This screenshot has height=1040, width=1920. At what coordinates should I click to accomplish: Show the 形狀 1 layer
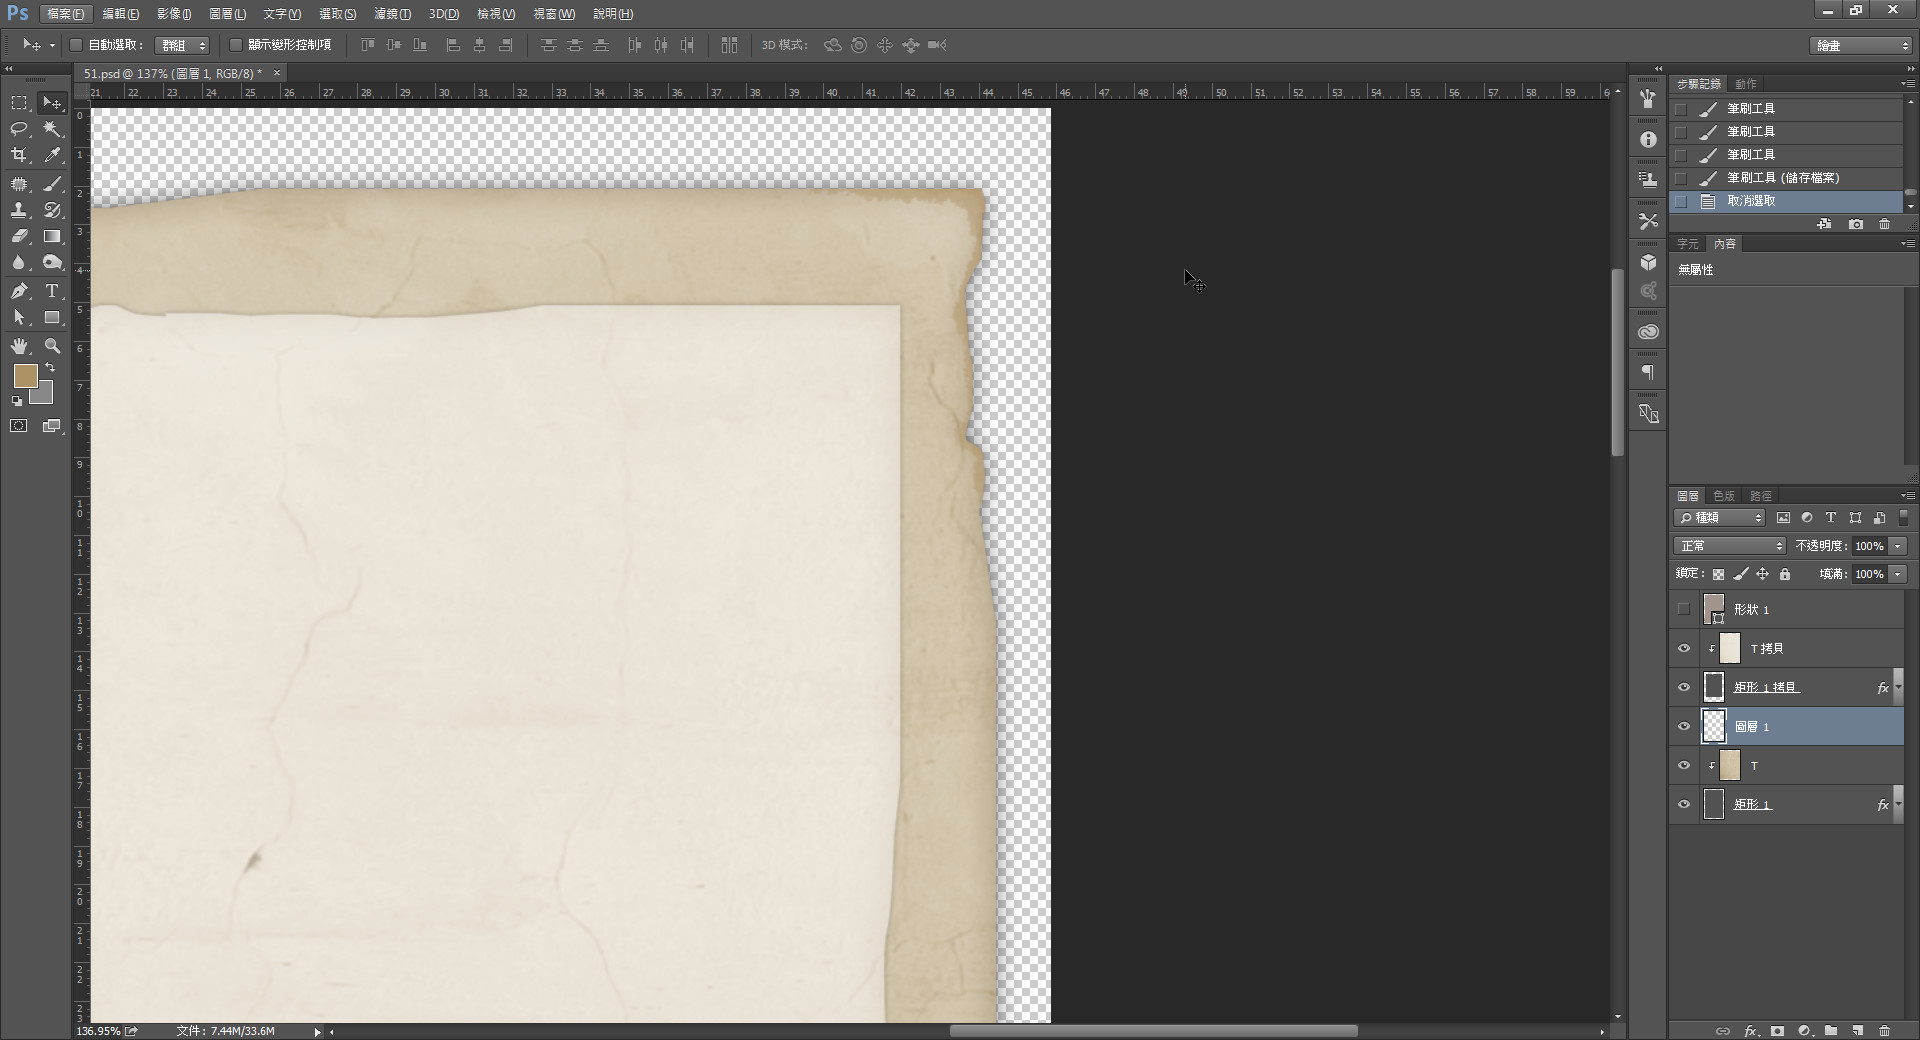point(1684,609)
